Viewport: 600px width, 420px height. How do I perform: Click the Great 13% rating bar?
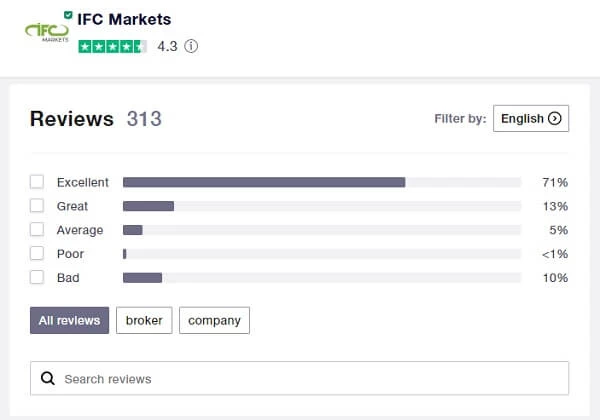pyautogui.click(x=148, y=206)
